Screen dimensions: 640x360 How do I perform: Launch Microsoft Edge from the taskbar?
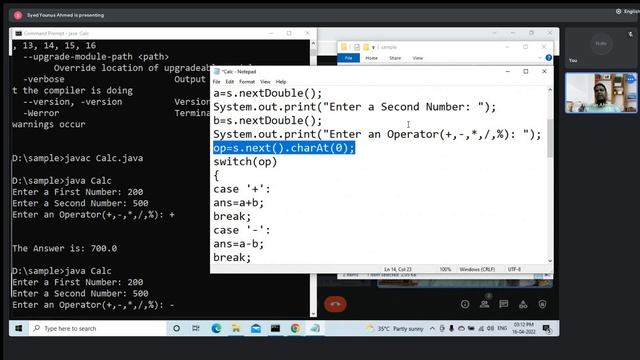pos(216,328)
